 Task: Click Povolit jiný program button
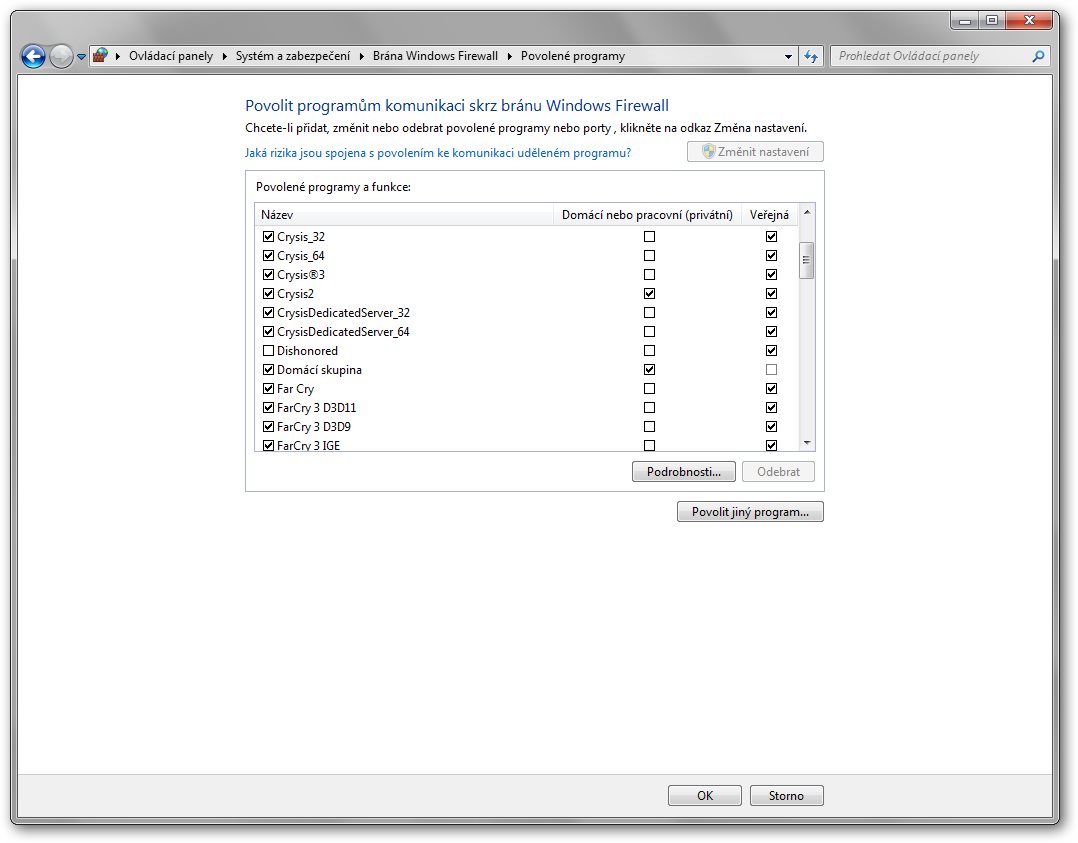tap(750, 512)
